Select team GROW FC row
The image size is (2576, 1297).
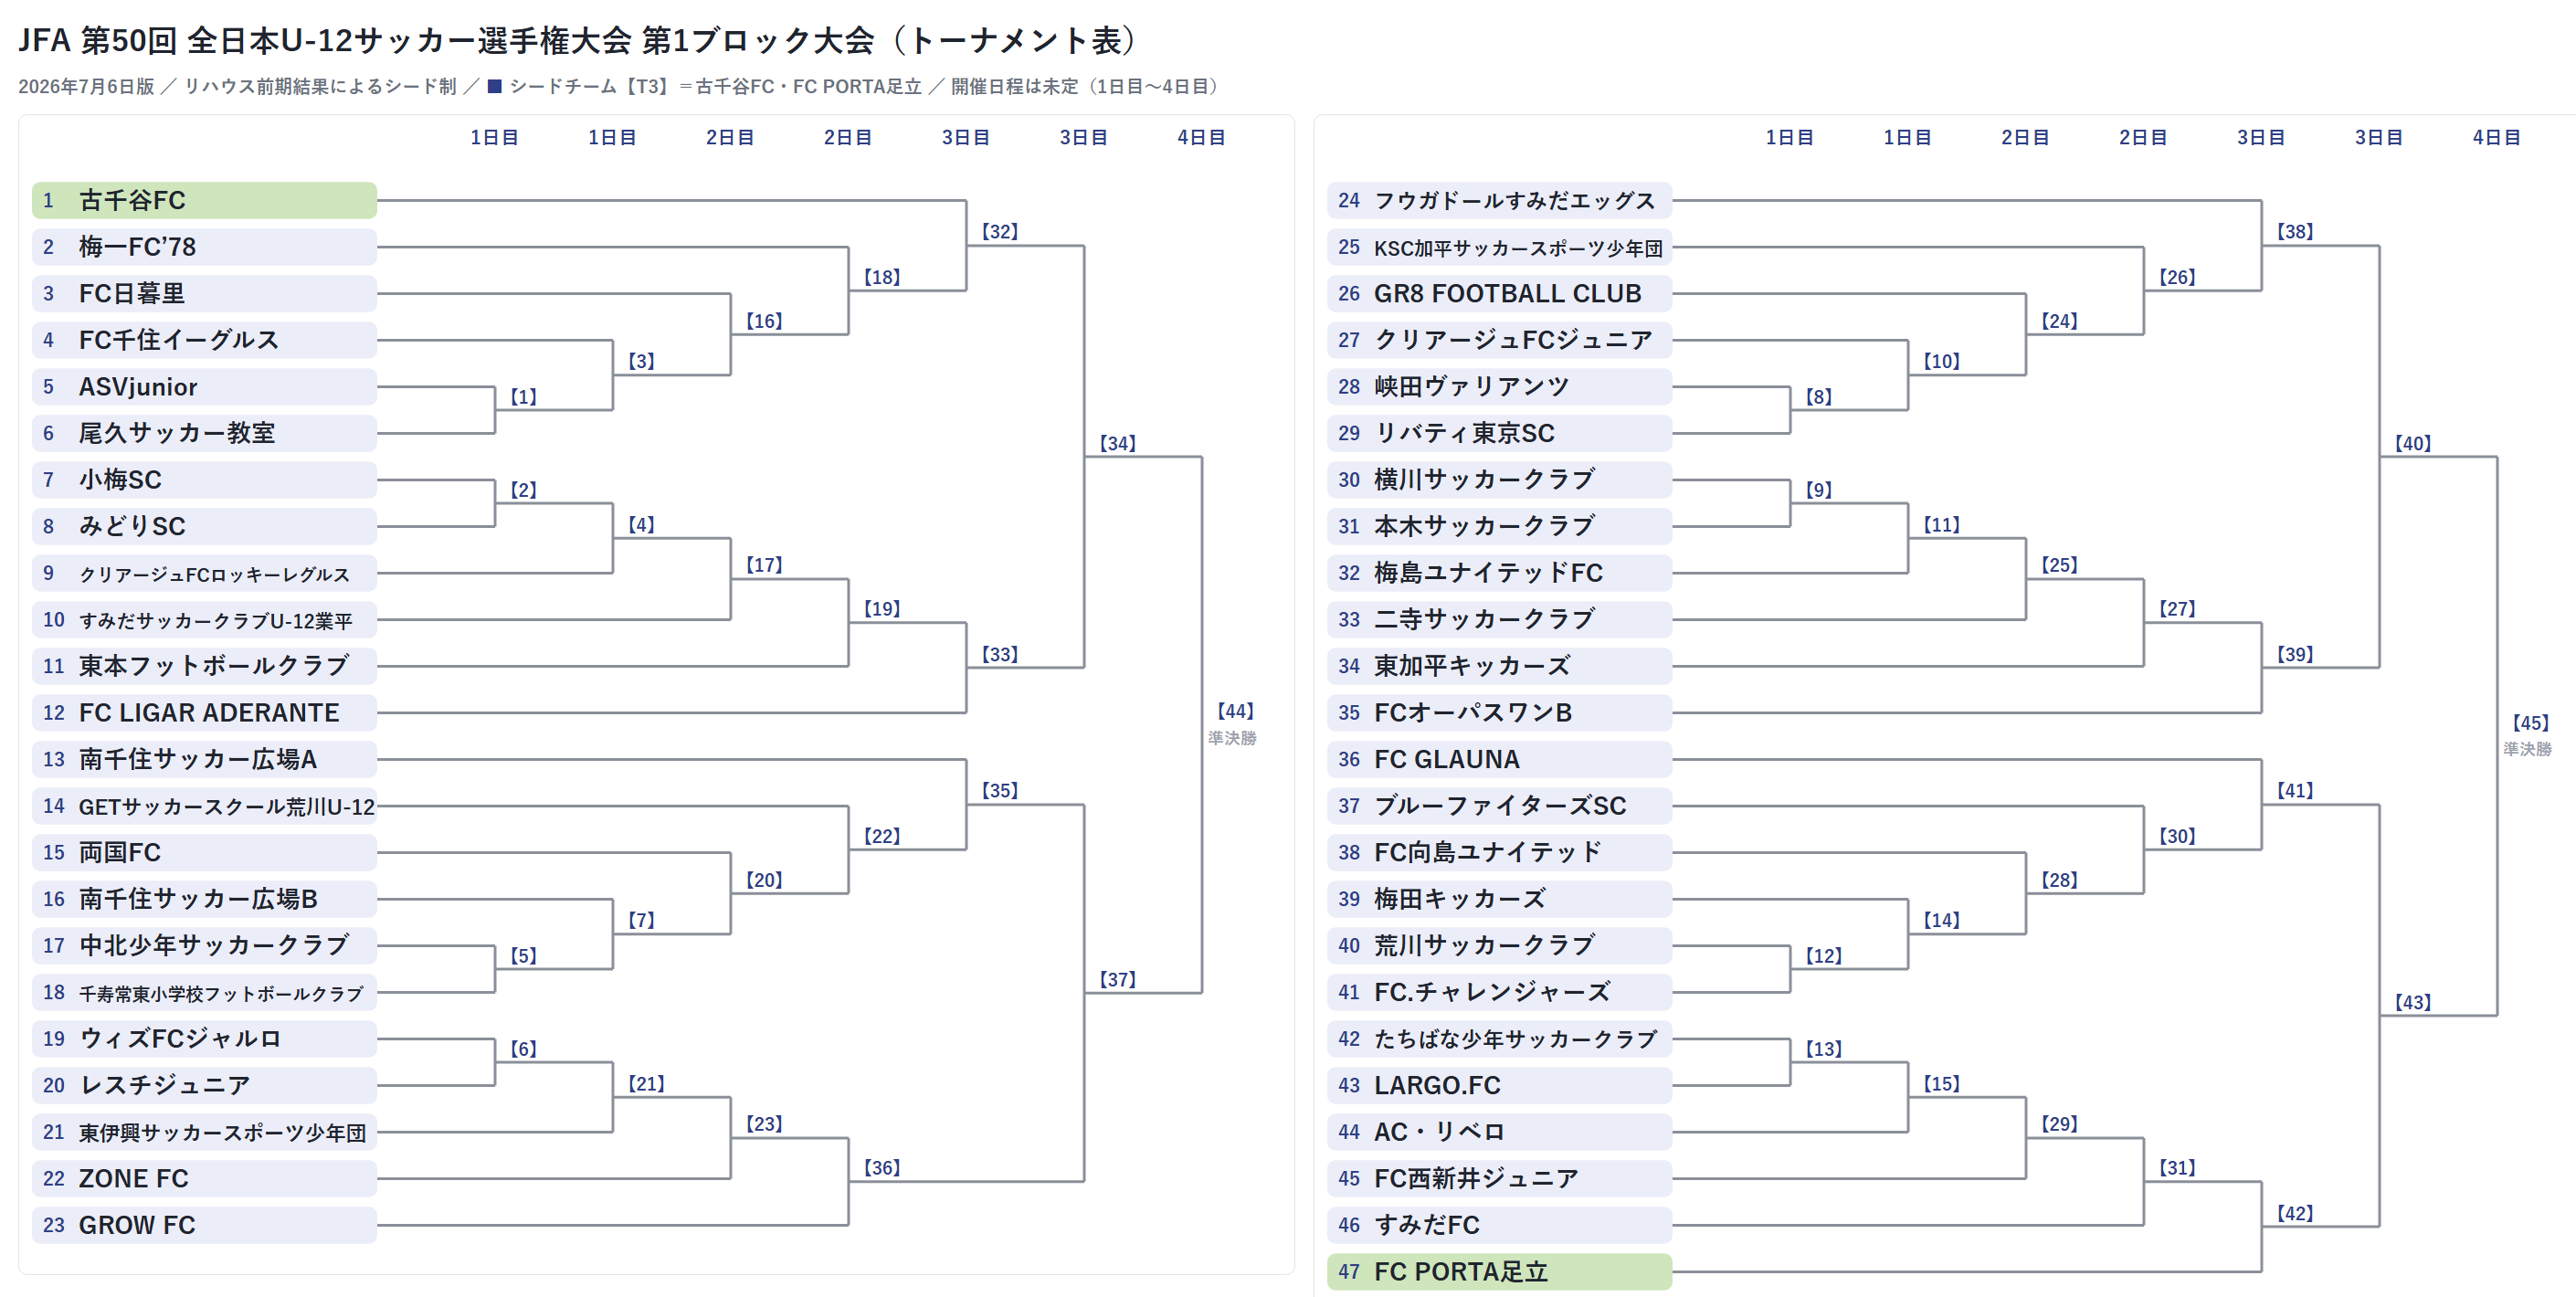pos(204,1225)
